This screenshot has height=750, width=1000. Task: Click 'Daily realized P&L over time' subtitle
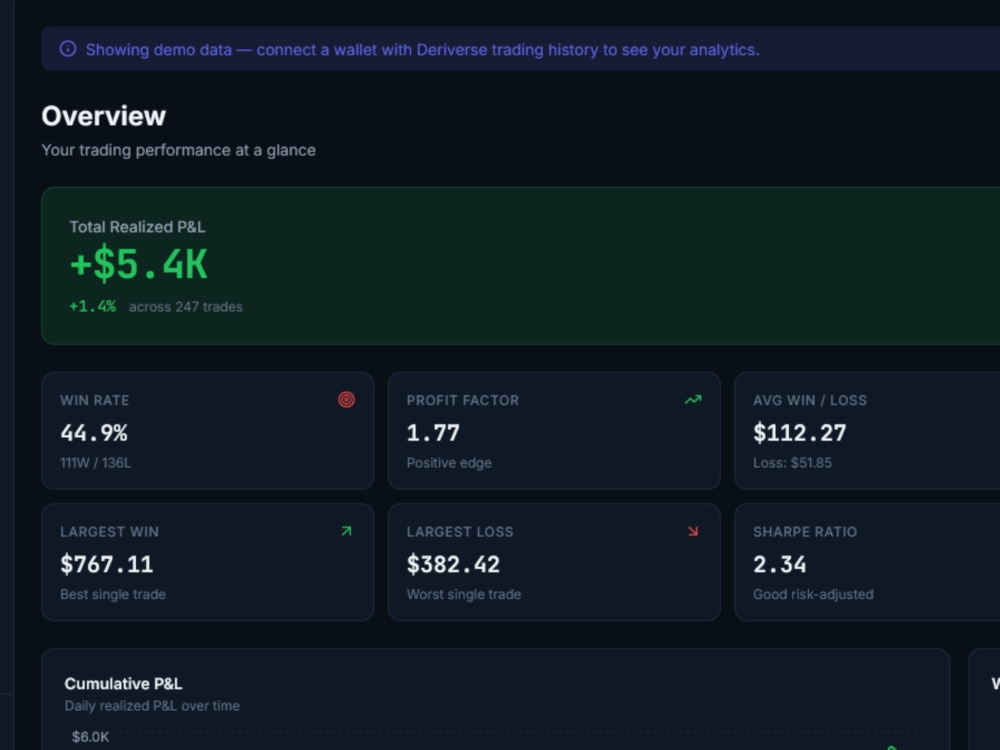pyautogui.click(x=152, y=706)
